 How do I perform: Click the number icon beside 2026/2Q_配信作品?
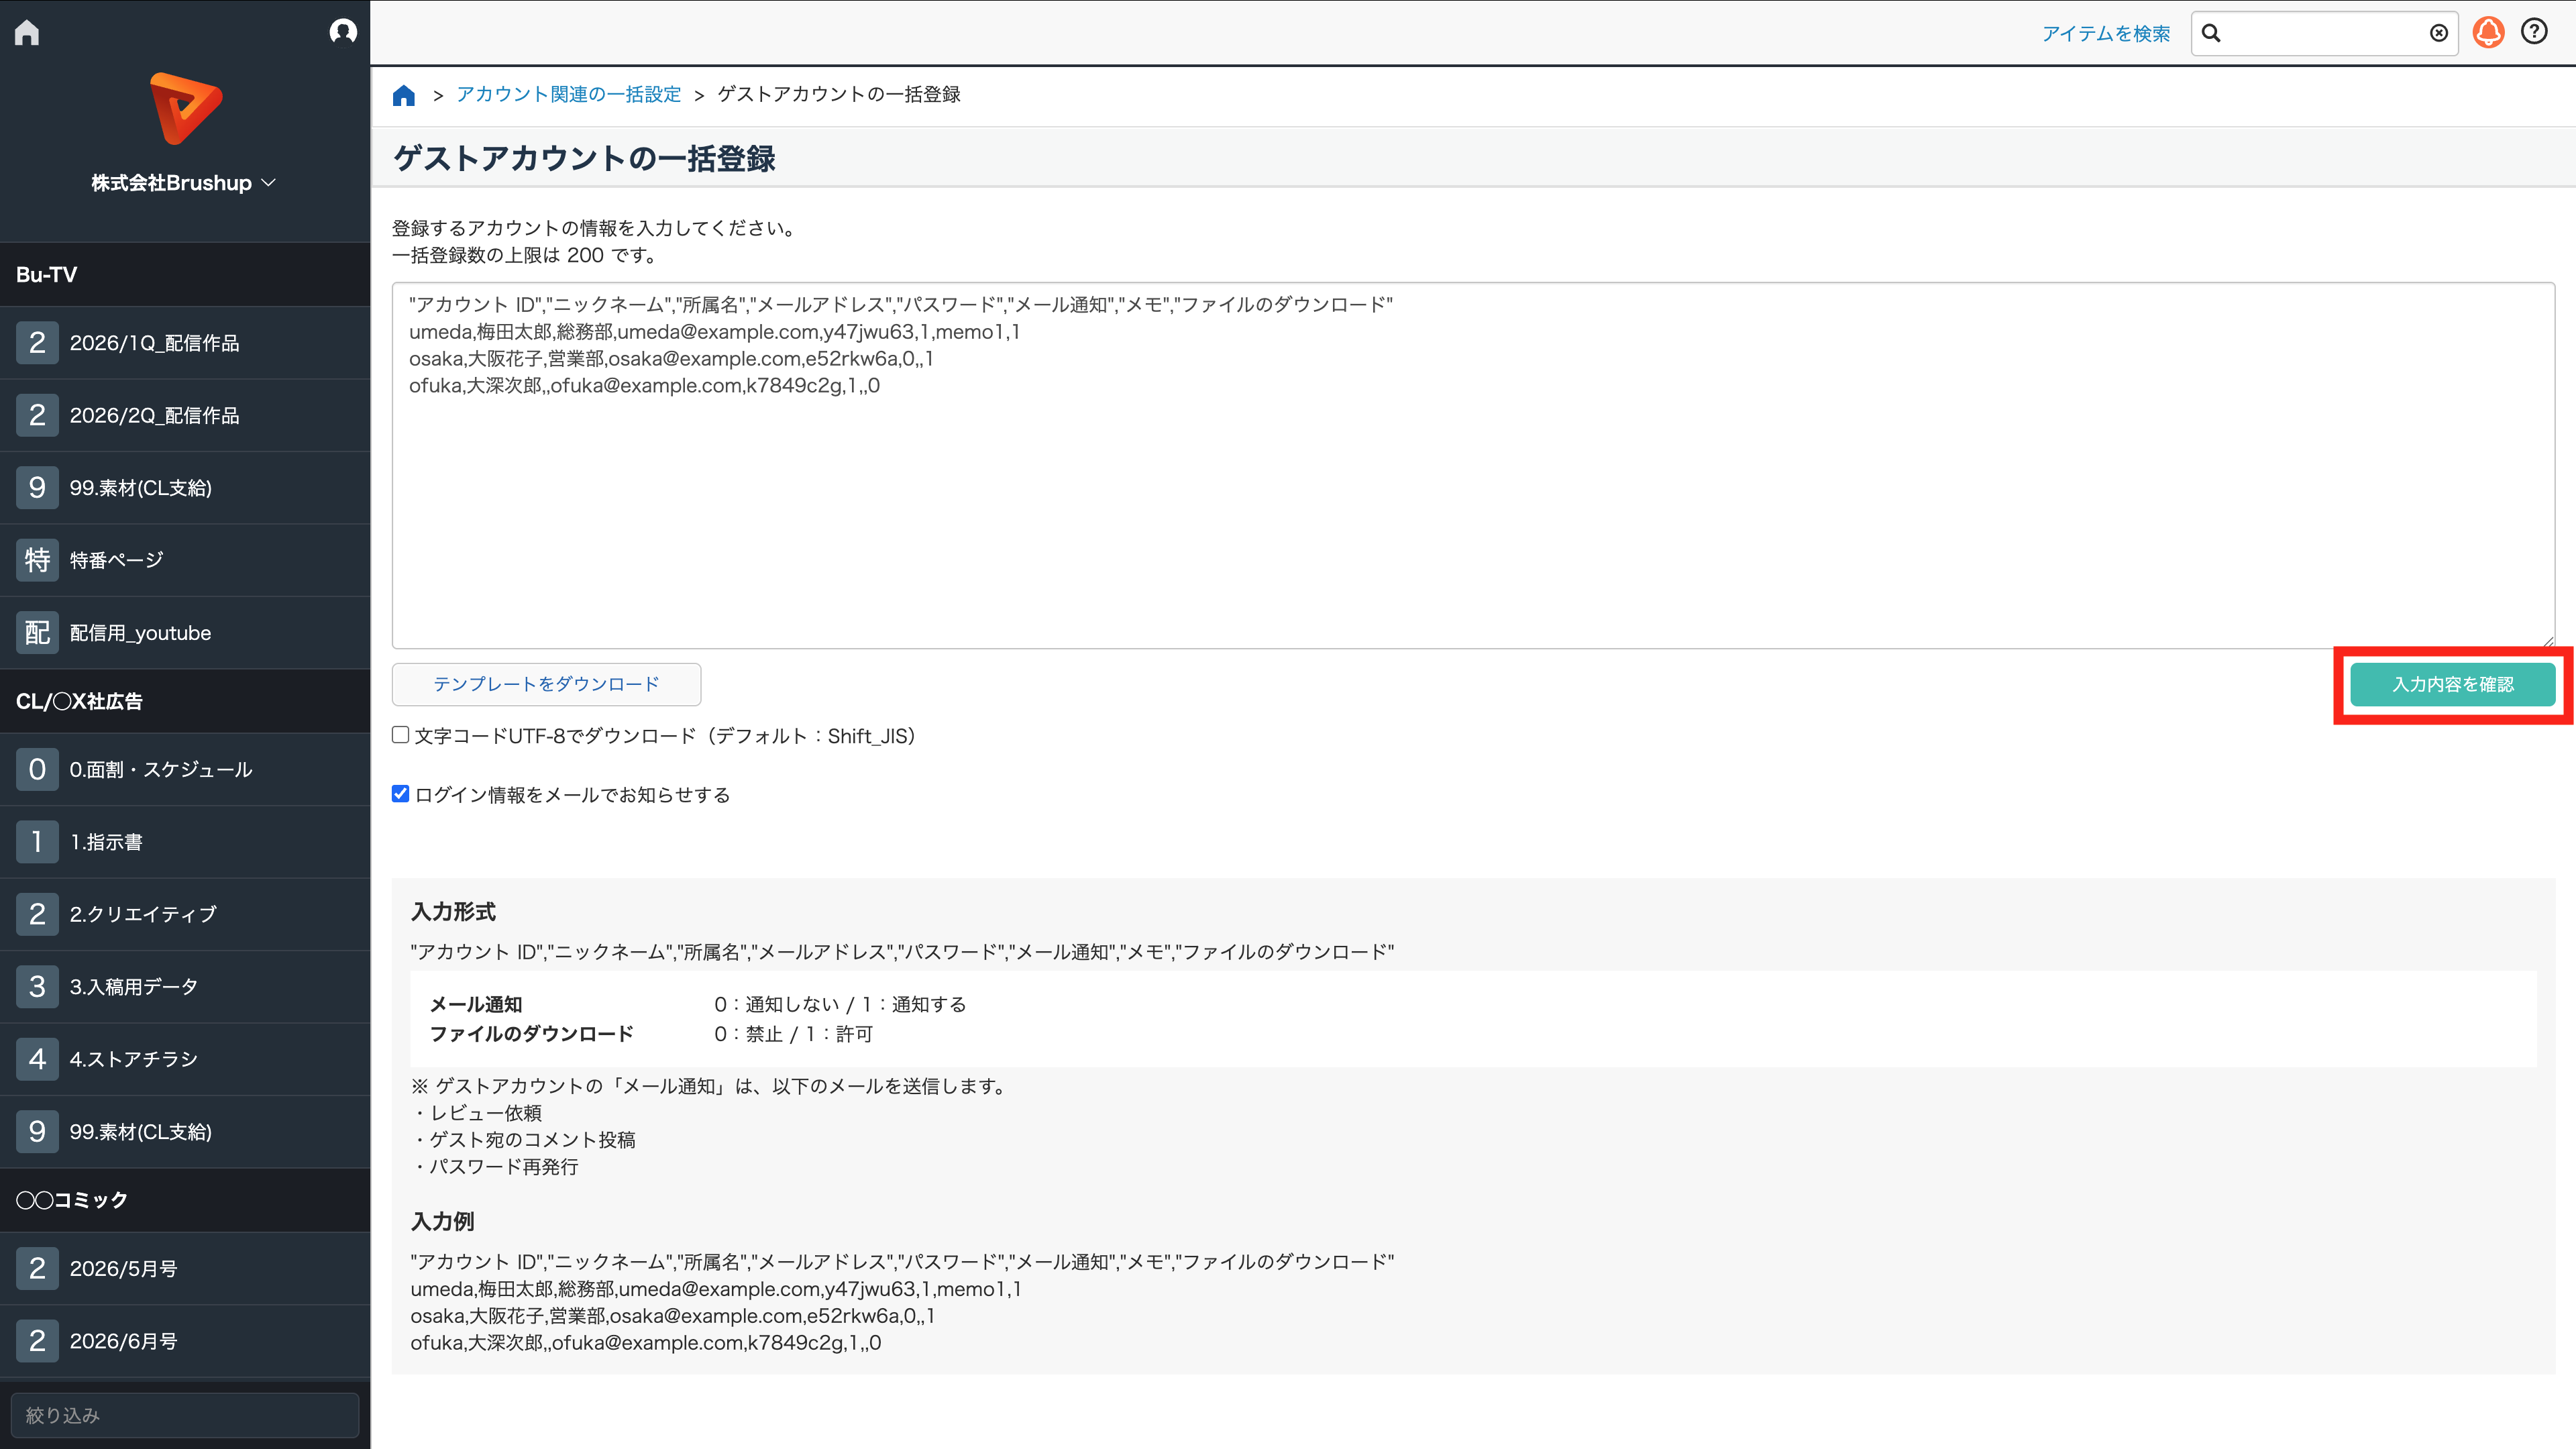tap(37, 415)
